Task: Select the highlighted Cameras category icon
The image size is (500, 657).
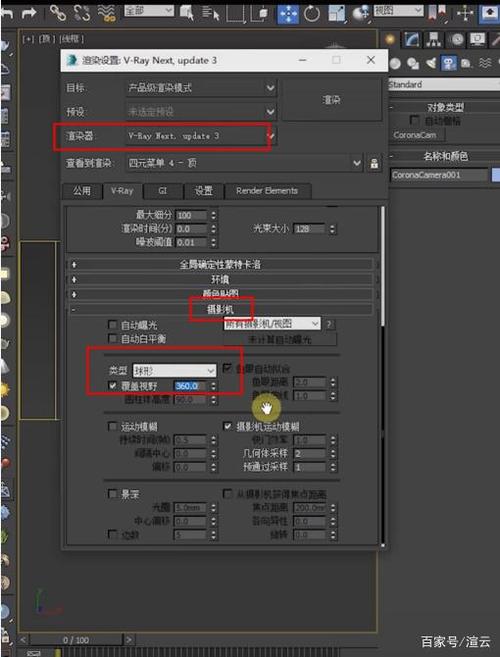Action: (449, 63)
